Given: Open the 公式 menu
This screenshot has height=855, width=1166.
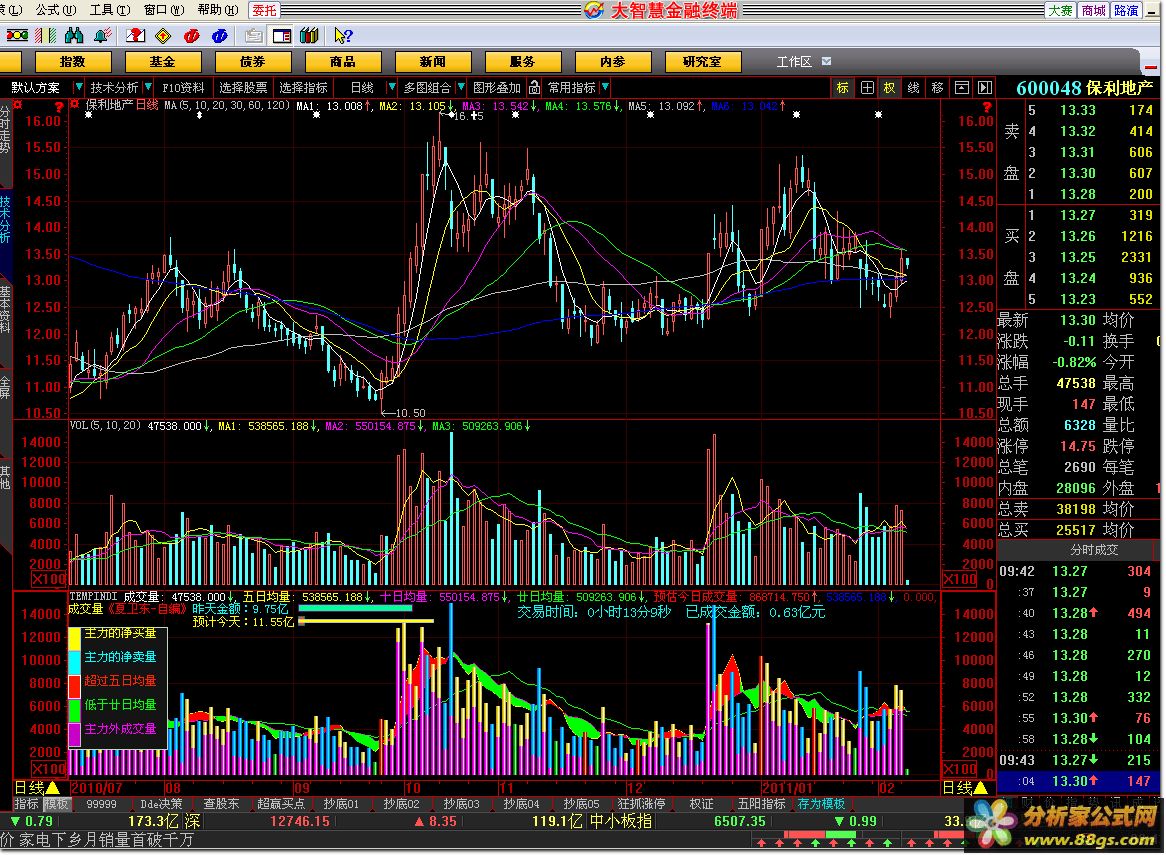Looking at the screenshot, I should tap(56, 10).
